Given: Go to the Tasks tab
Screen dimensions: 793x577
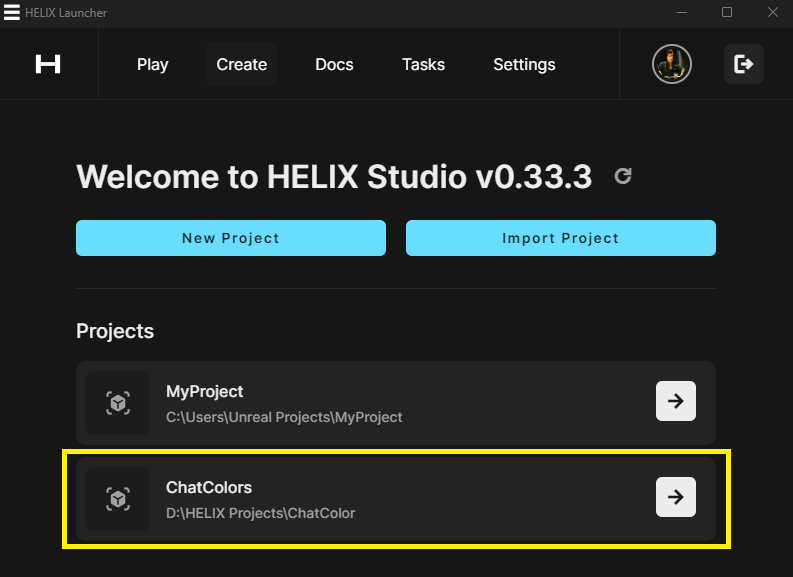Looking at the screenshot, I should click(x=423, y=64).
